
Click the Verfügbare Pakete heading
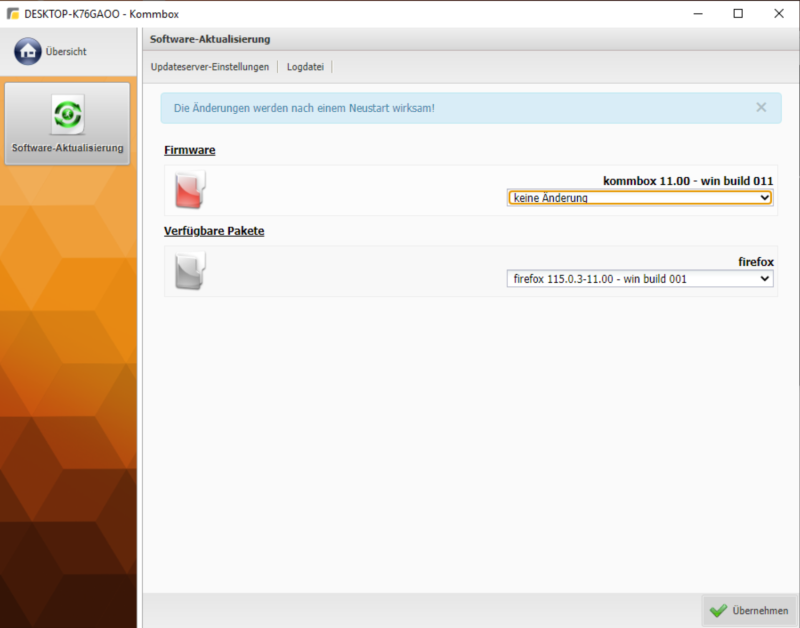click(x=214, y=230)
